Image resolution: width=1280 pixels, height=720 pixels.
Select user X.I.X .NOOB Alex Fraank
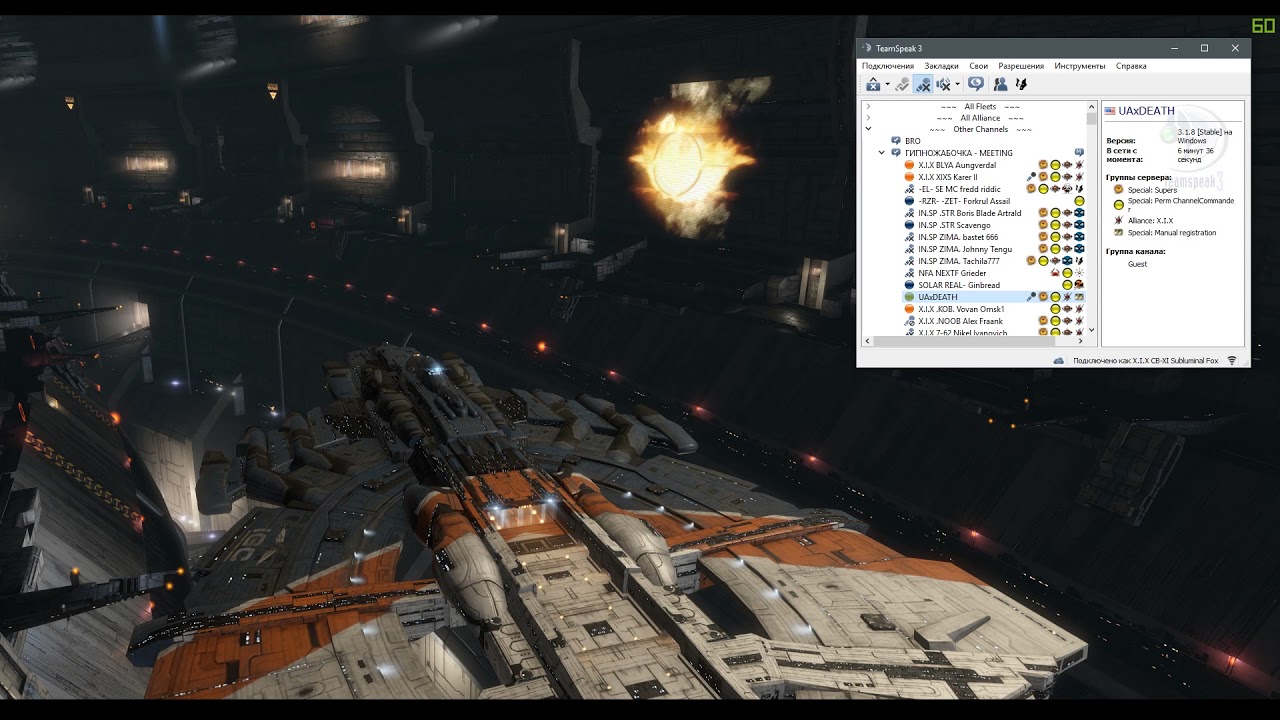pos(960,321)
